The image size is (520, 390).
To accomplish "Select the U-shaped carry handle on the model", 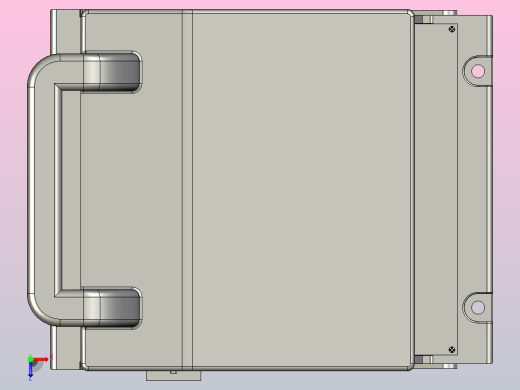I will pos(44,190).
